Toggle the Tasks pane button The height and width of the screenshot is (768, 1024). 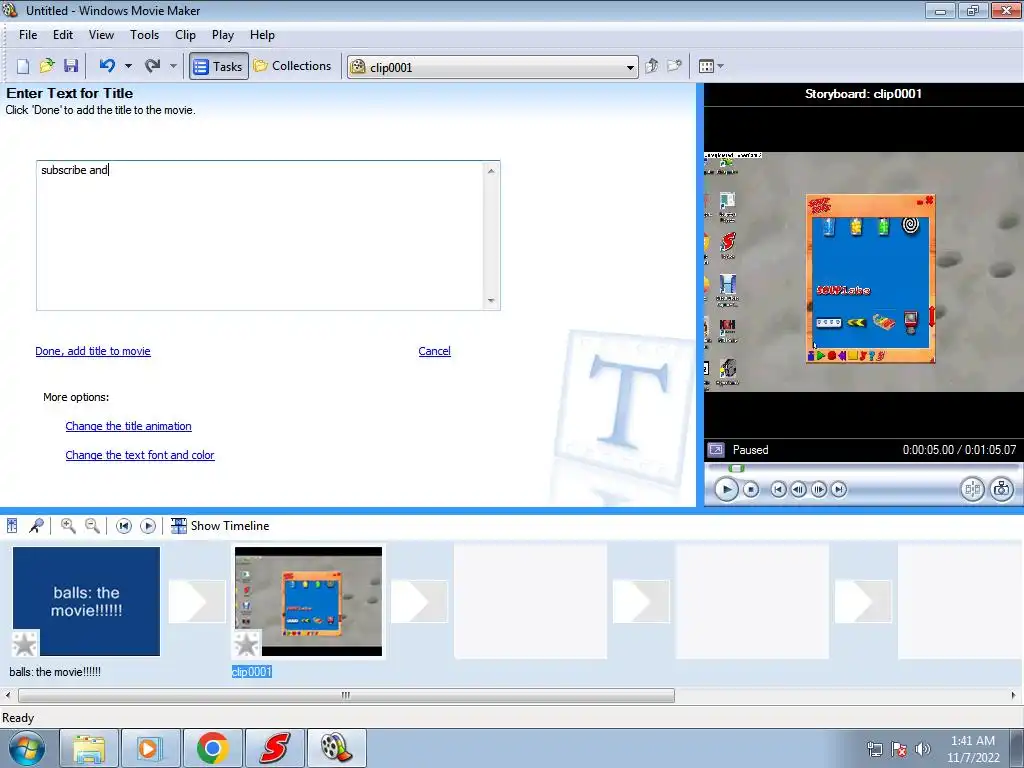click(x=219, y=66)
